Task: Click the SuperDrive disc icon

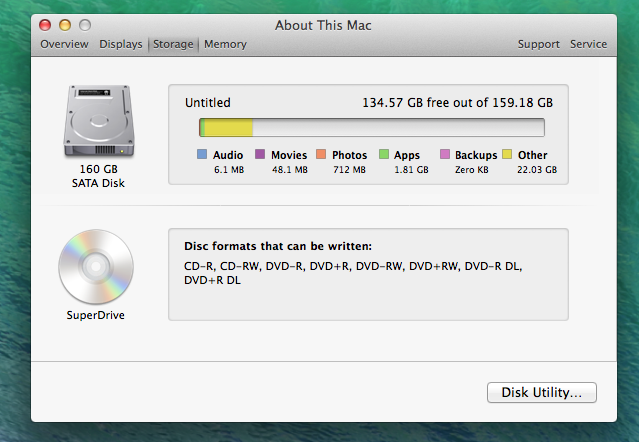Action: pyautogui.click(x=96, y=266)
